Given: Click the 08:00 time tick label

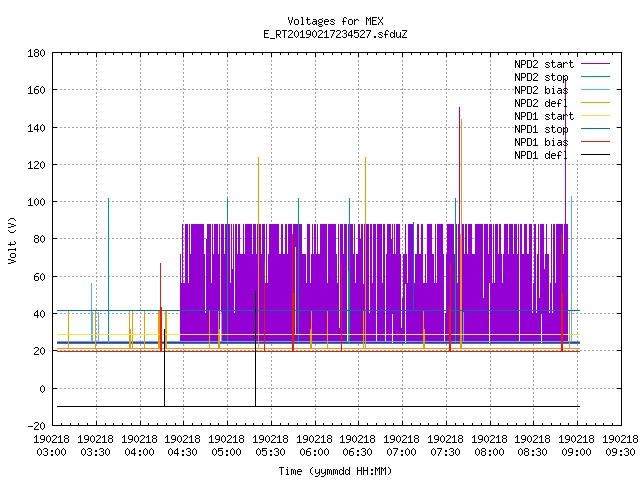Looking at the screenshot, I should point(489,452).
